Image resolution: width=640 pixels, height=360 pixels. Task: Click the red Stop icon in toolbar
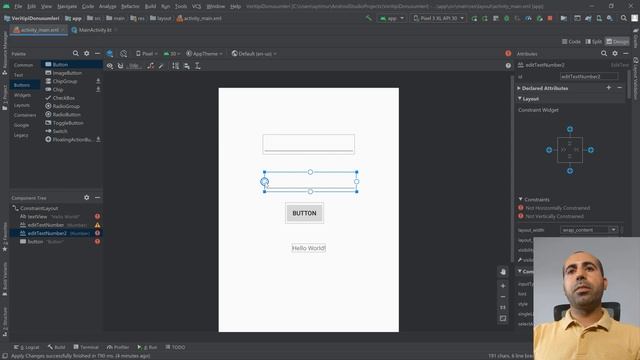550,18
